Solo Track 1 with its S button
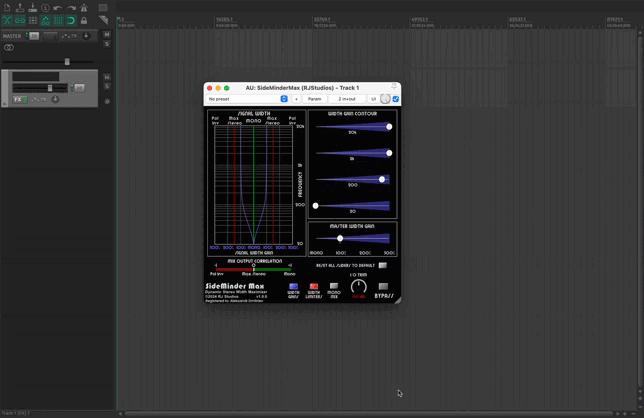 click(x=107, y=86)
